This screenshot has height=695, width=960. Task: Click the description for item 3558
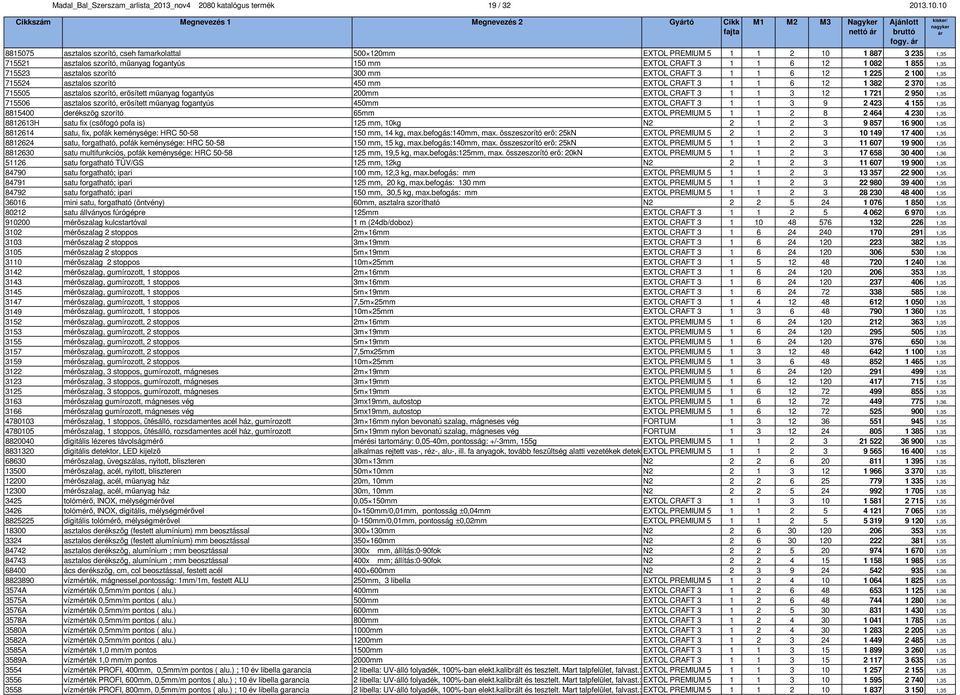coord(187,690)
